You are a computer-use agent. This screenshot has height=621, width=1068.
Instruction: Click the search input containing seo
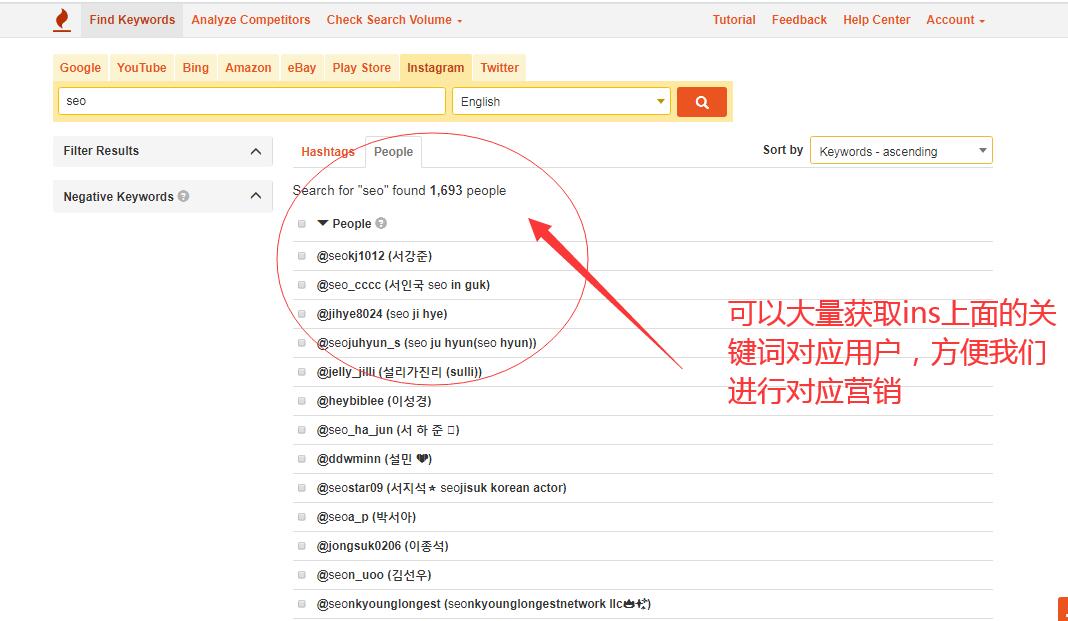pyautogui.click(x=250, y=101)
